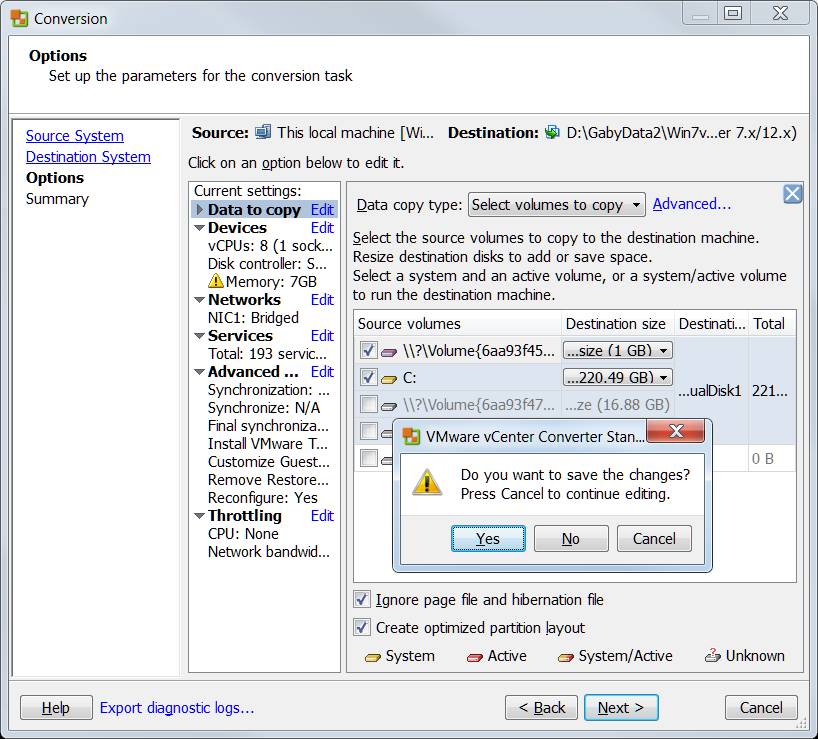Select the Install VMware Tools row
This screenshot has height=739, width=818.
coord(268,444)
